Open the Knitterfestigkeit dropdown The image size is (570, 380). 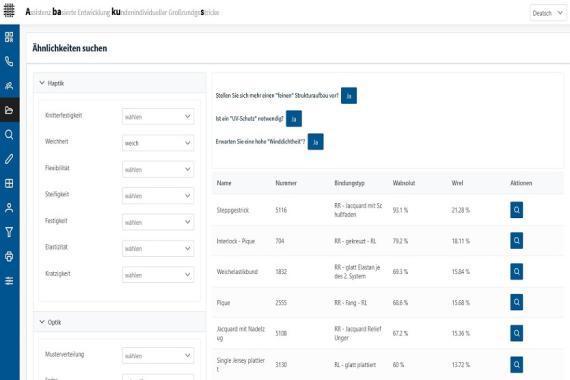point(158,117)
